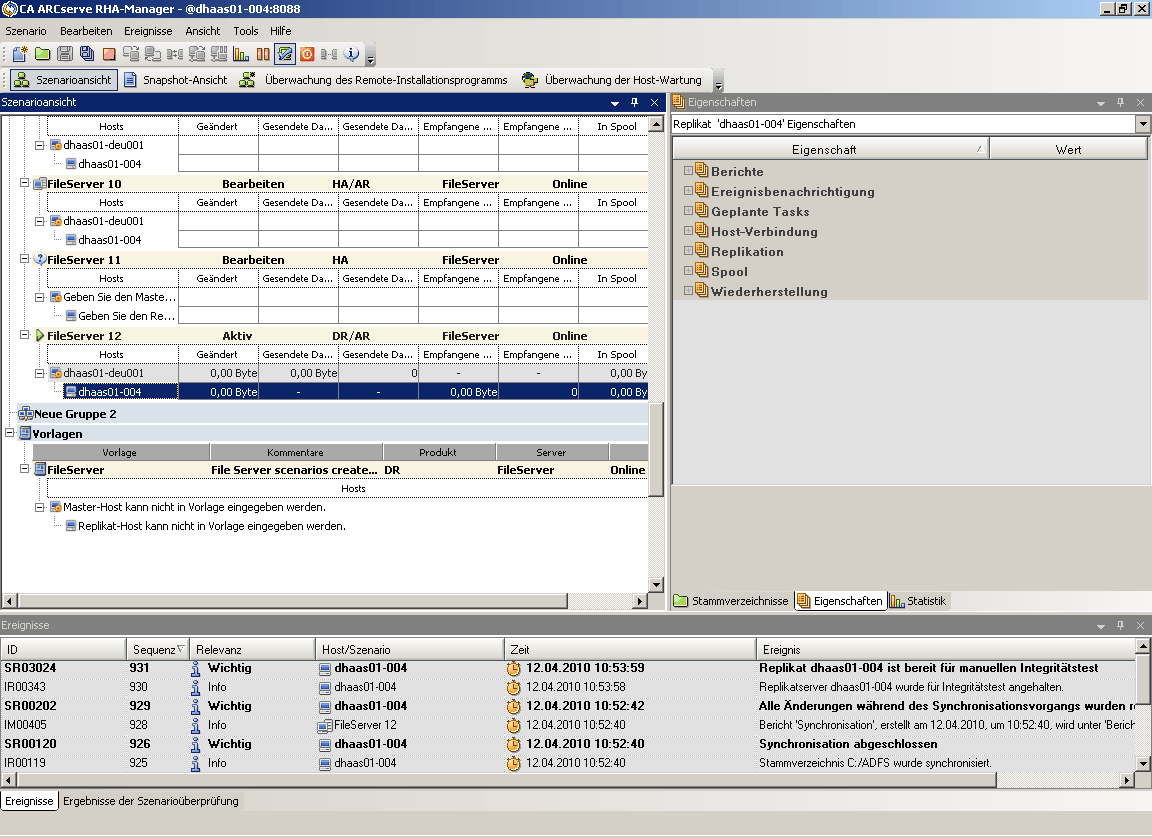Collapse the FileServer 12 scenario node
Image resolution: width=1152 pixels, height=838 pixels.
[x=25, y=336]
